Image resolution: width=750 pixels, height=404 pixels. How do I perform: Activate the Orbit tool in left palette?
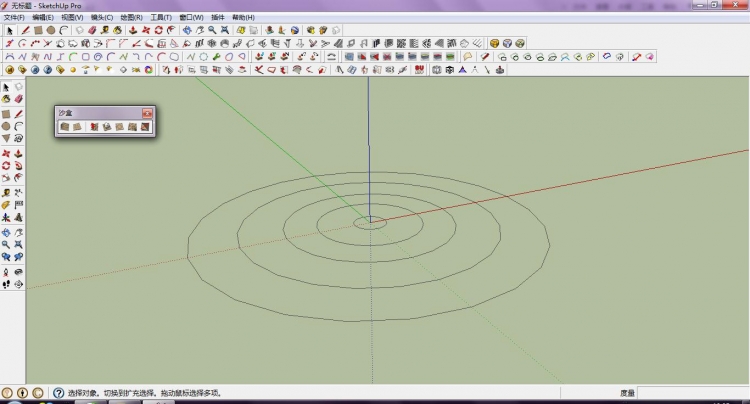6,232
